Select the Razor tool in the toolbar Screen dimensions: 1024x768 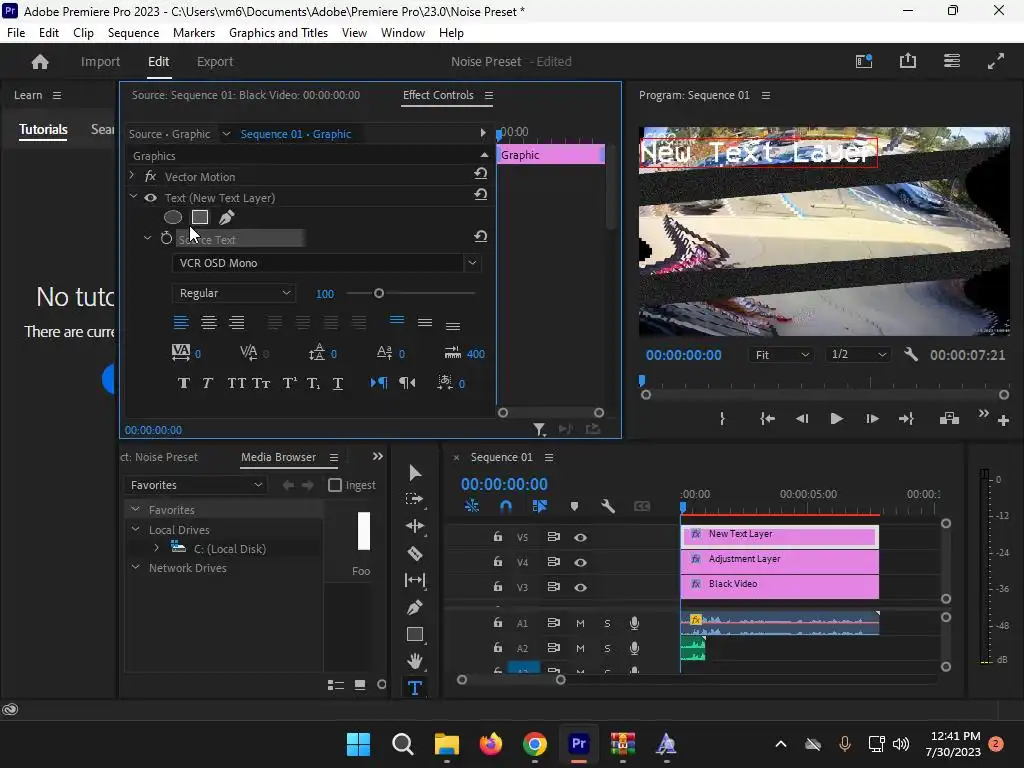[x=415, y=553]
